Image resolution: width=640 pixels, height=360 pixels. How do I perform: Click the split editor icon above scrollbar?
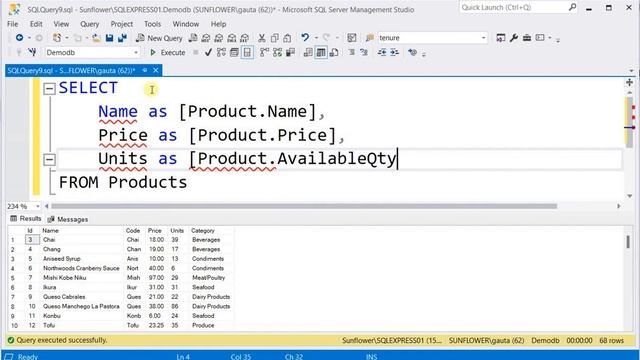click(x=629, y=82)
